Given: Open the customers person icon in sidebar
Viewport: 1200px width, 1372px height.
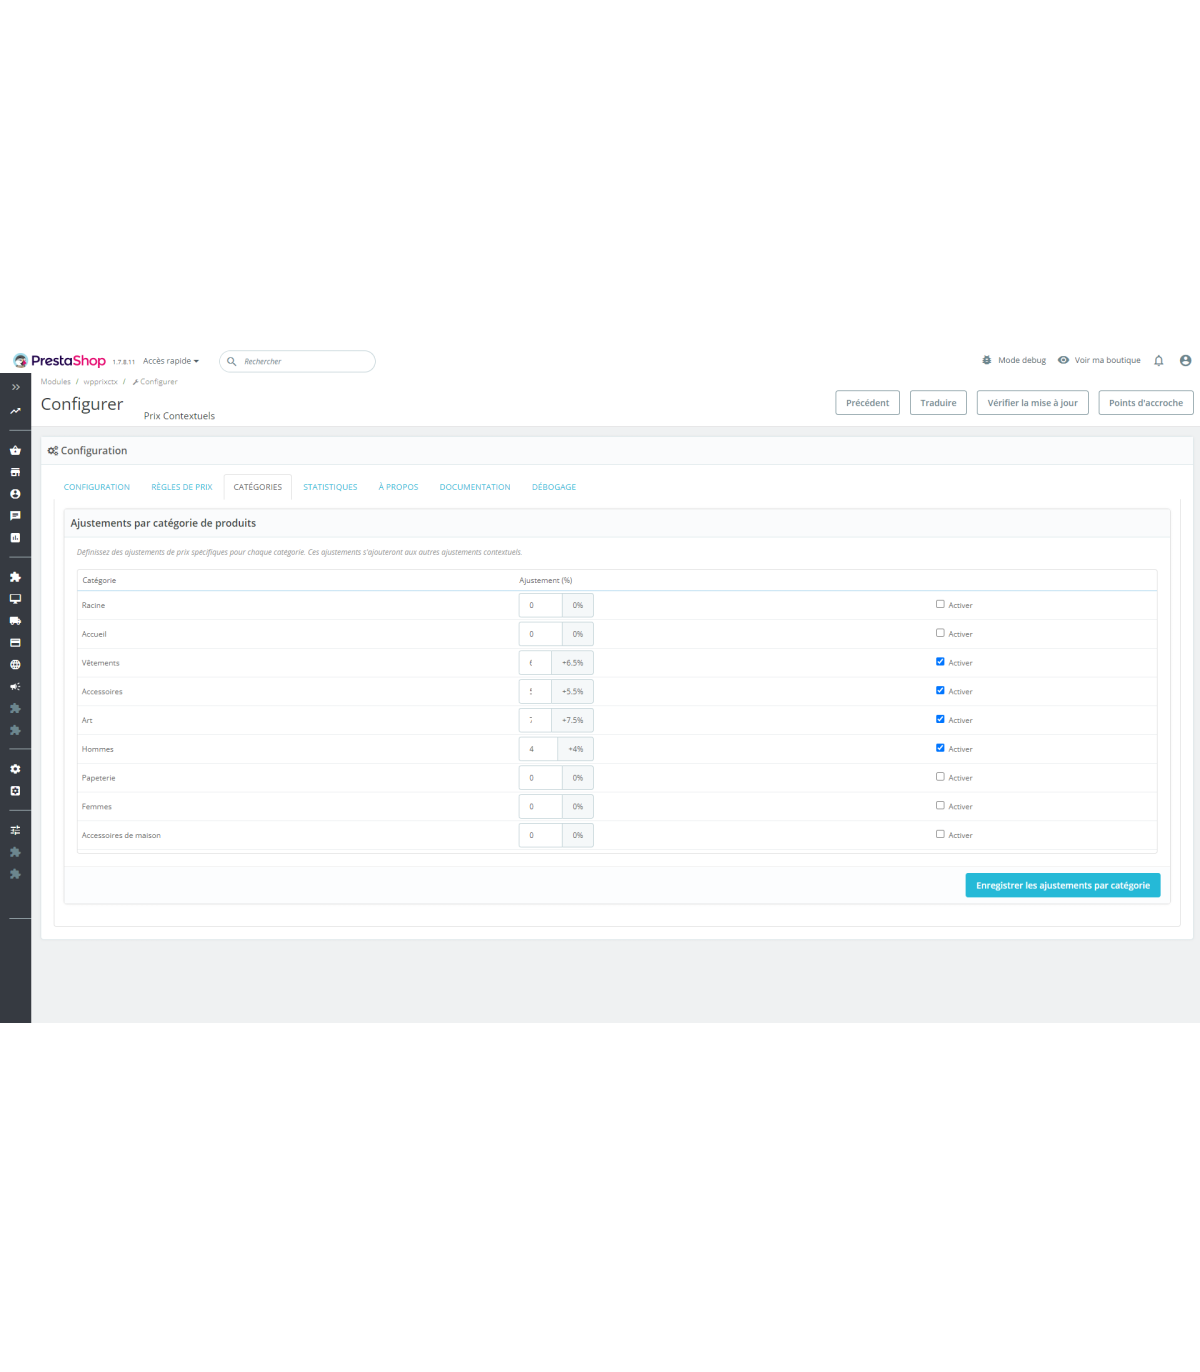Looking at the screenshot, I should click(15, 494).
